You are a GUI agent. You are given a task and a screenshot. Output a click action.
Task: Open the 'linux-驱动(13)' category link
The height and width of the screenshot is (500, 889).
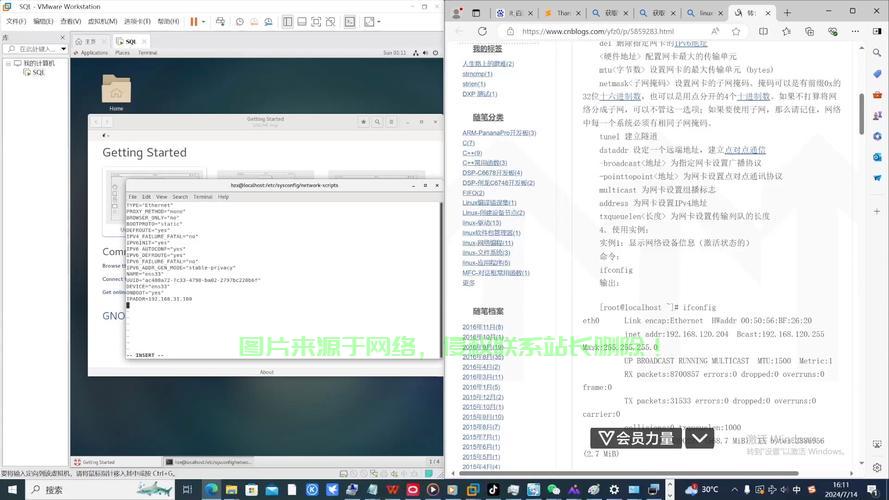click(x=481, y=223)
